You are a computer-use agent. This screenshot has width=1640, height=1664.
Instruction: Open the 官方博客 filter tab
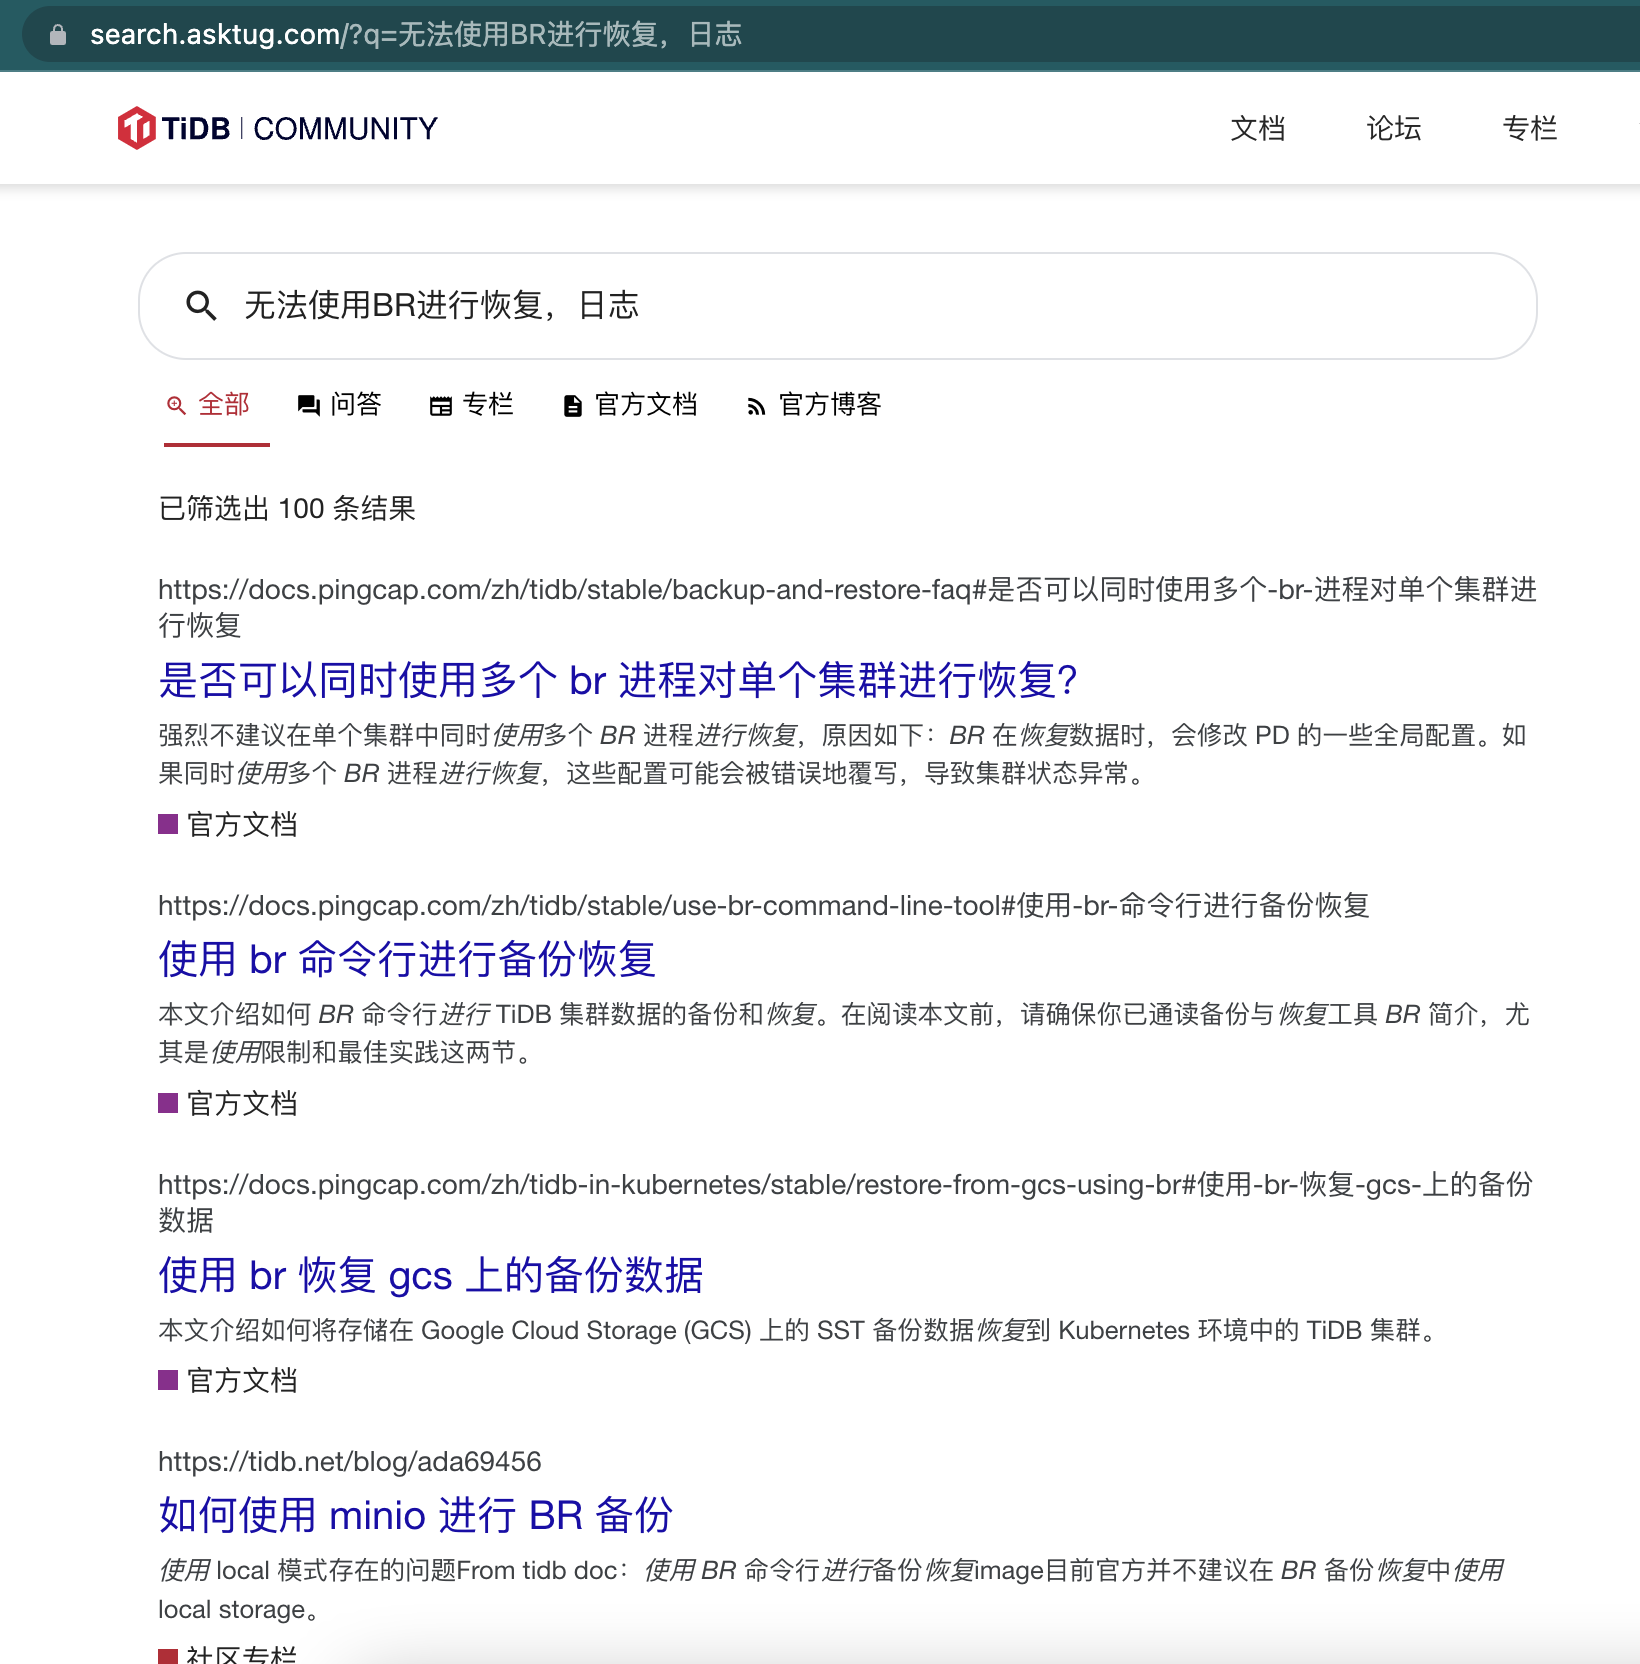click(814, 404)
